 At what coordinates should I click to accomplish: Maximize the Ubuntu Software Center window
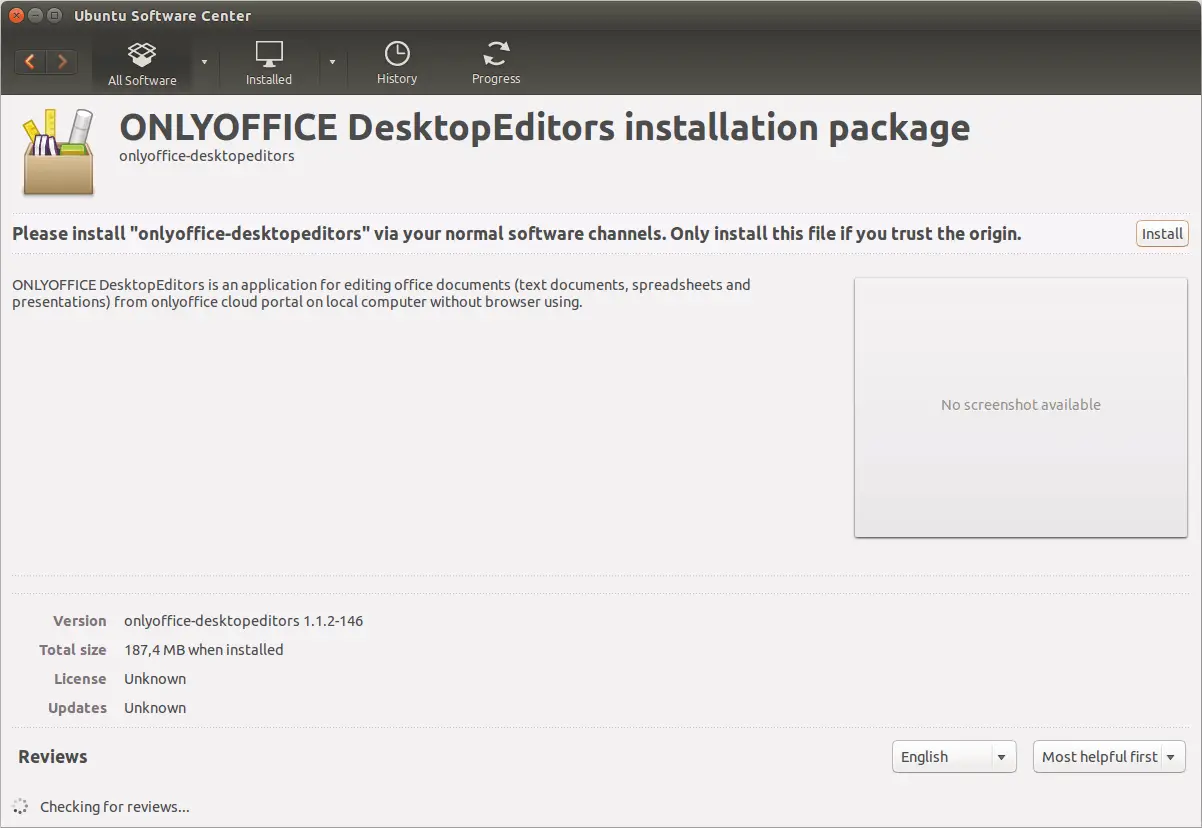point(54,15)
